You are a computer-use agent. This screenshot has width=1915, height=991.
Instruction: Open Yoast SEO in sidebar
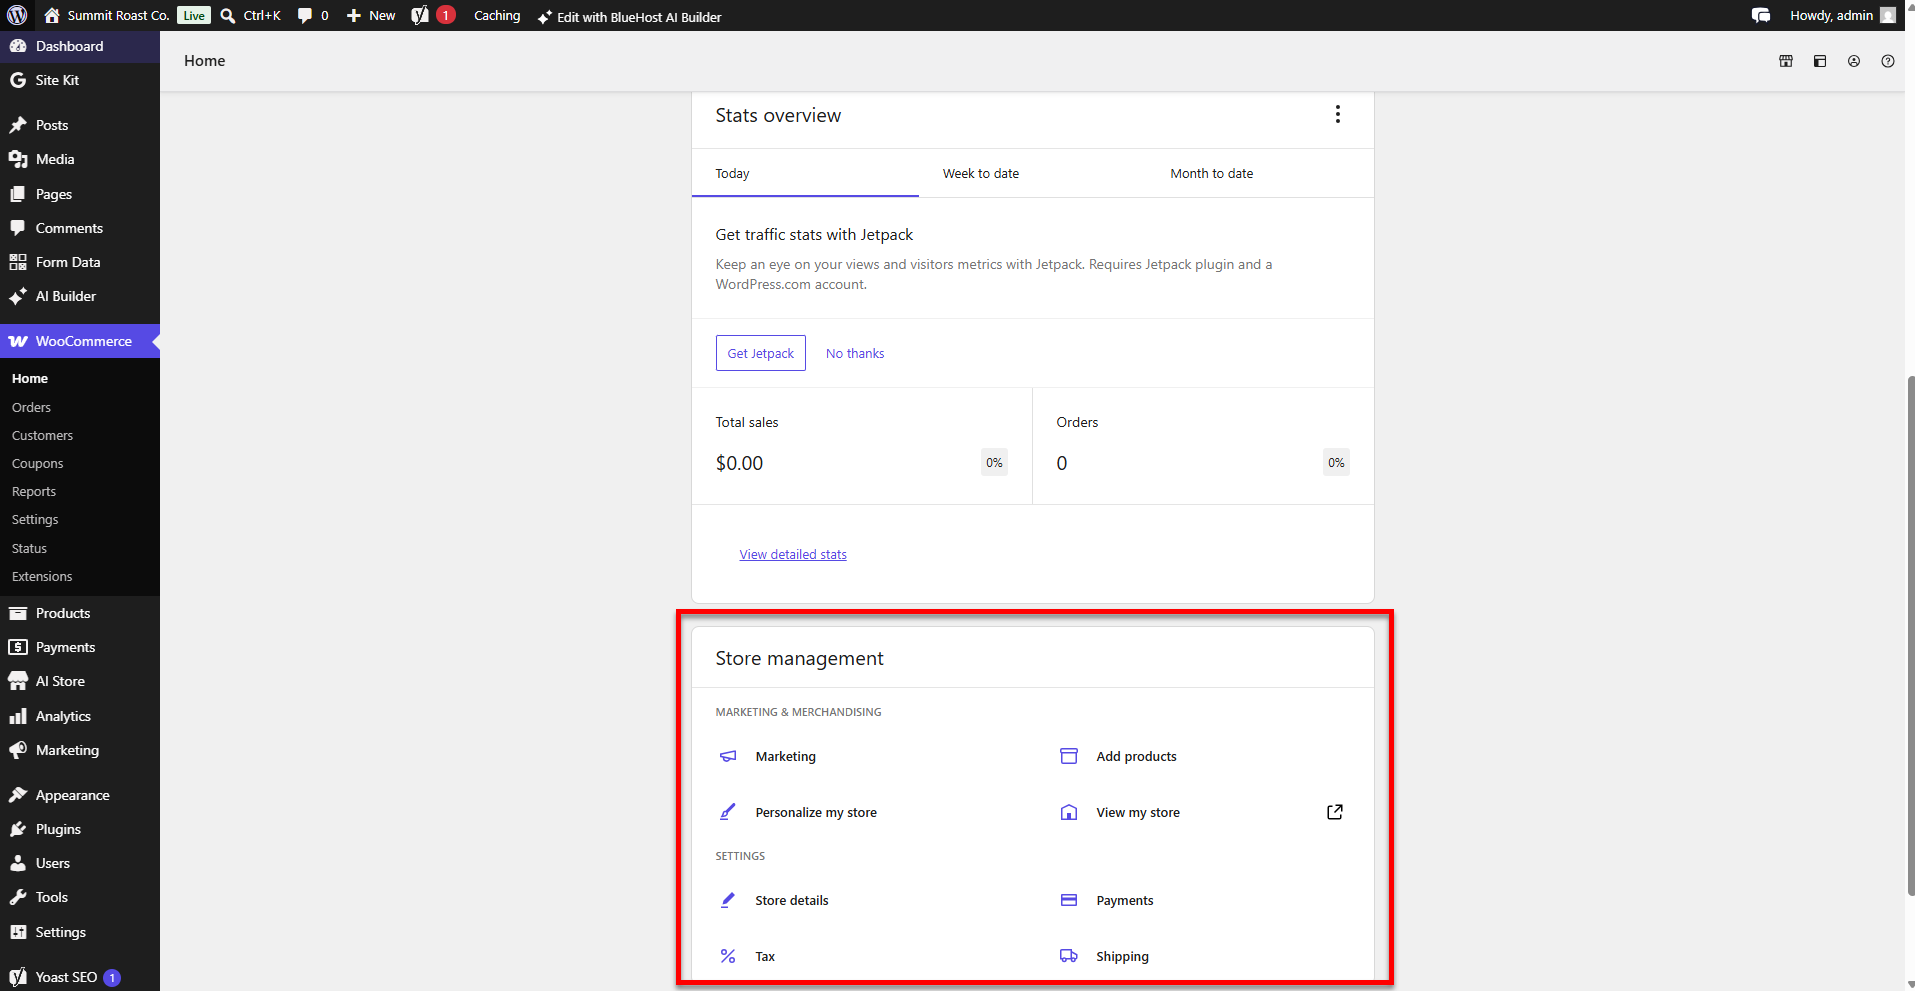click(x=80, y=977)
